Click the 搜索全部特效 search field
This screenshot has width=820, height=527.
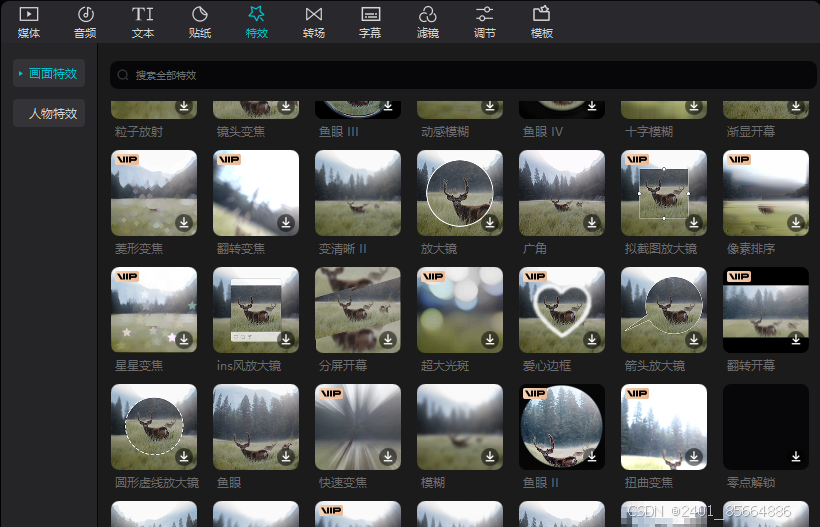463,75
